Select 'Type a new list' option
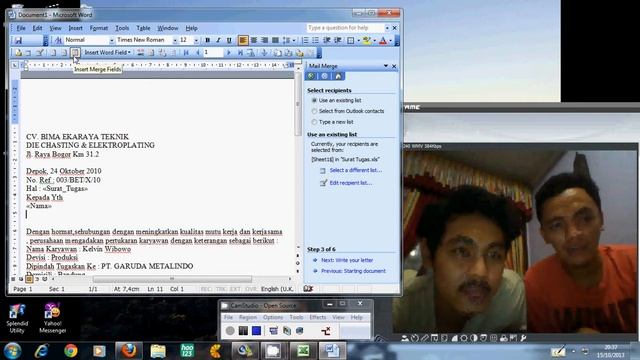This screenshot has height=360, width=640. click(314, 122)
